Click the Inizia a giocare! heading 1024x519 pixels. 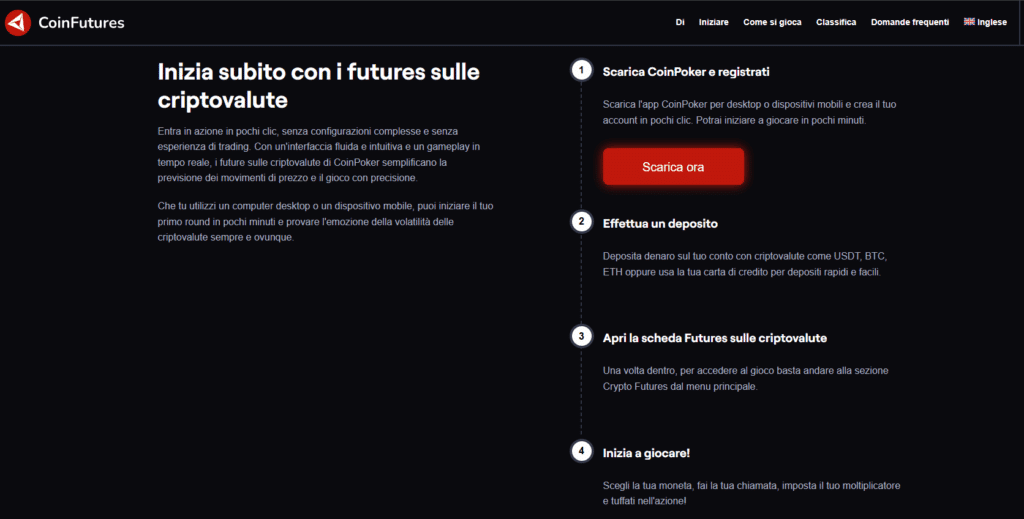(x=646, y=453)
